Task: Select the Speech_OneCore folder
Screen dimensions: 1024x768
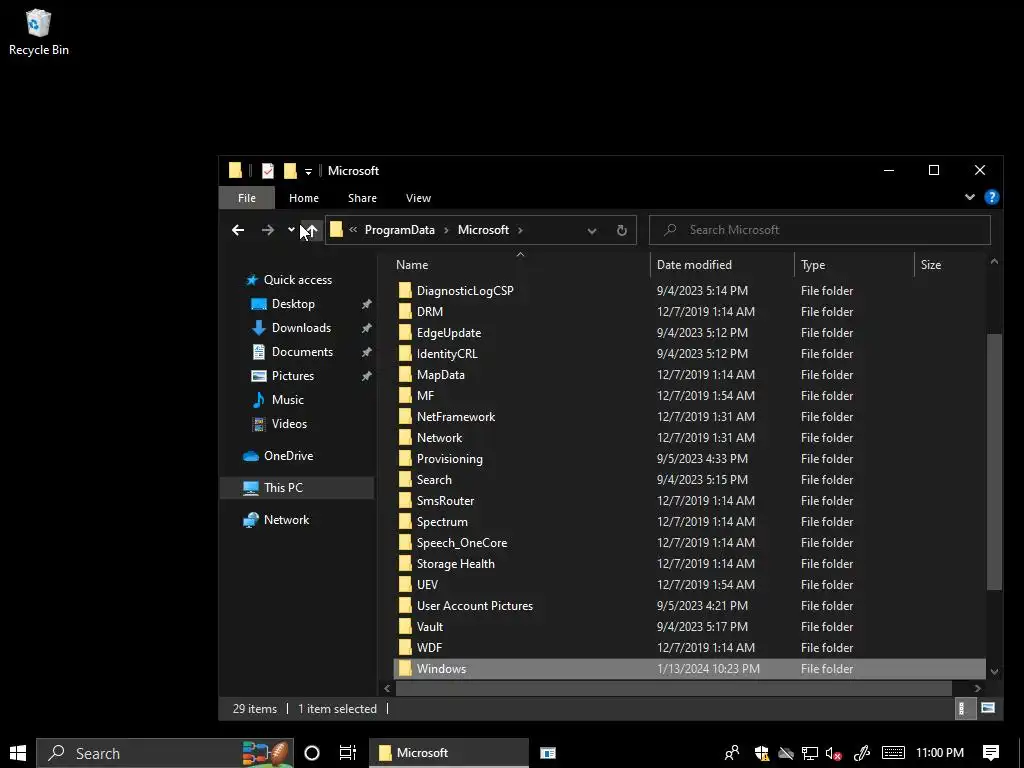Action: (x=462, y=543)
